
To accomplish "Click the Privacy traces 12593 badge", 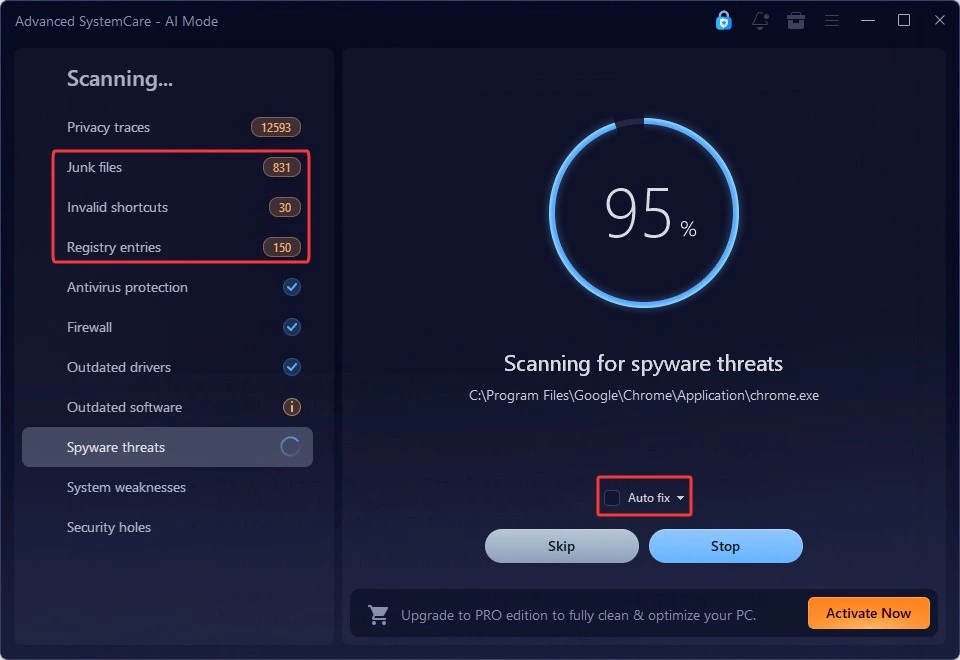I will [x=276, y=127].
